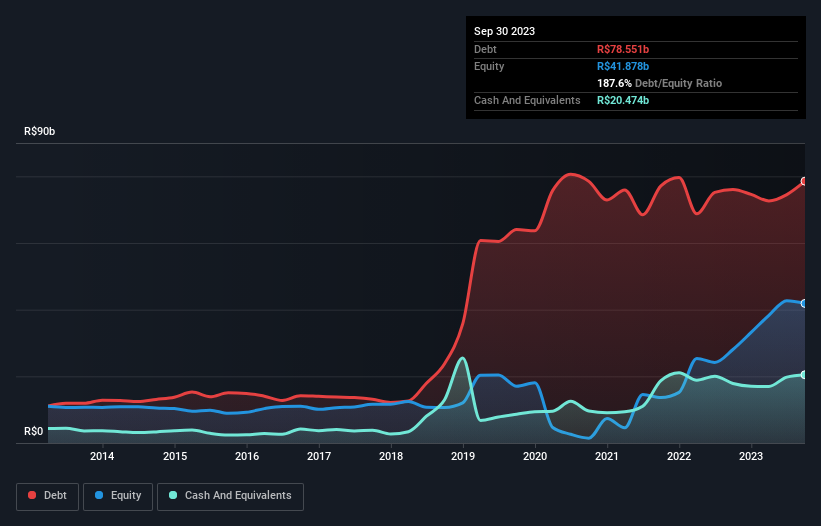821x526 pixels.
Task: Click the 2023 x-axis label
Action: [x=751, y=456]
